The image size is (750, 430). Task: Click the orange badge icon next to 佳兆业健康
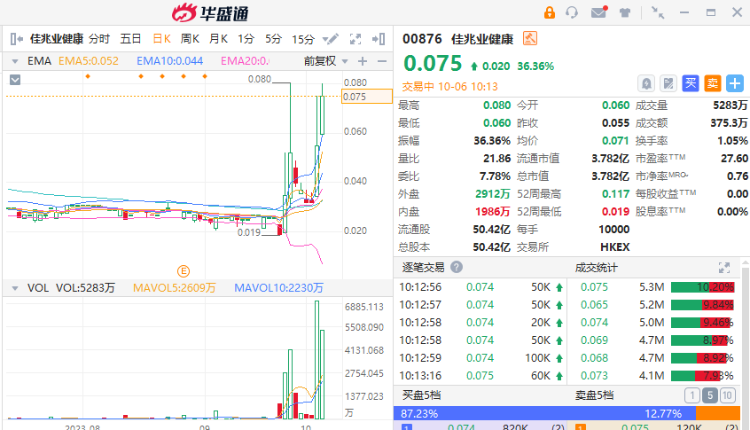pos(530,38)
